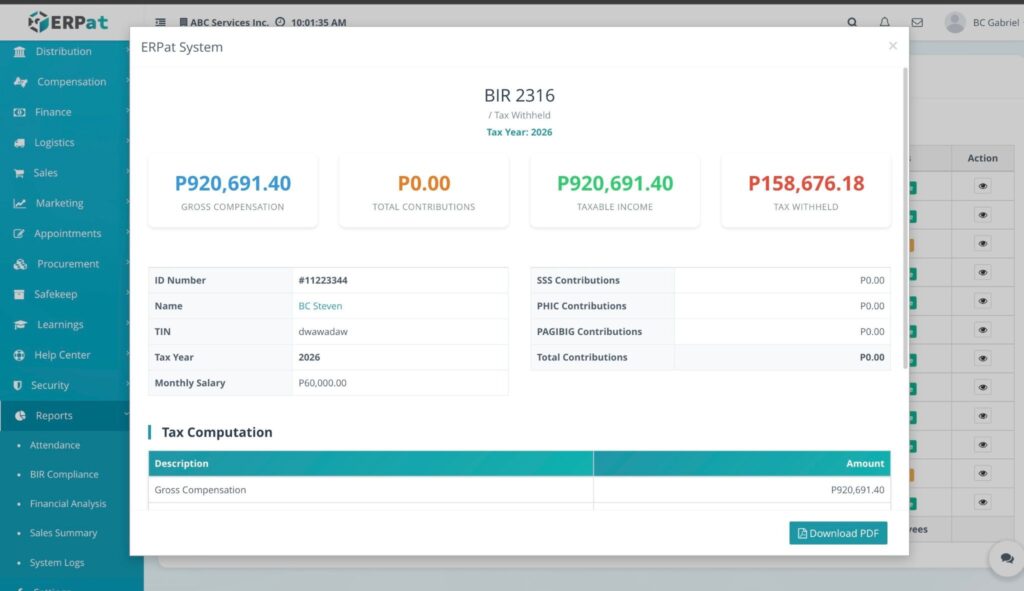
Task: Select Financial Analysis in Reports menu
Action: pos(68,504)
